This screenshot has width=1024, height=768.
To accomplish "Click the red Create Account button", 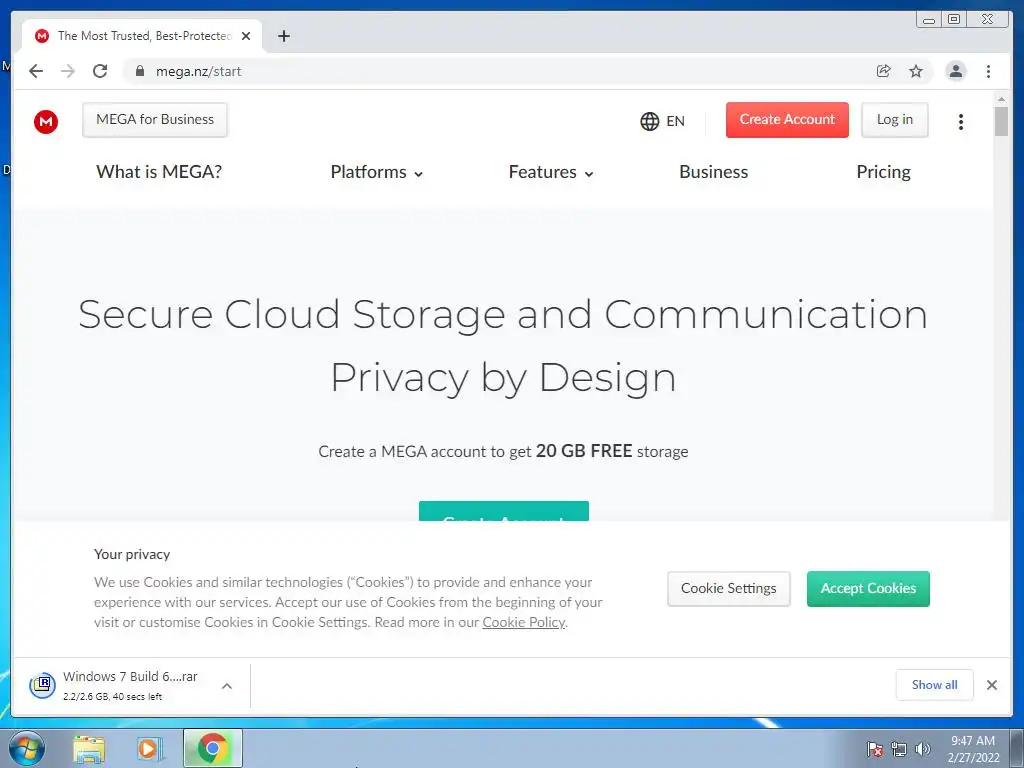I will [x=787, y=120].
